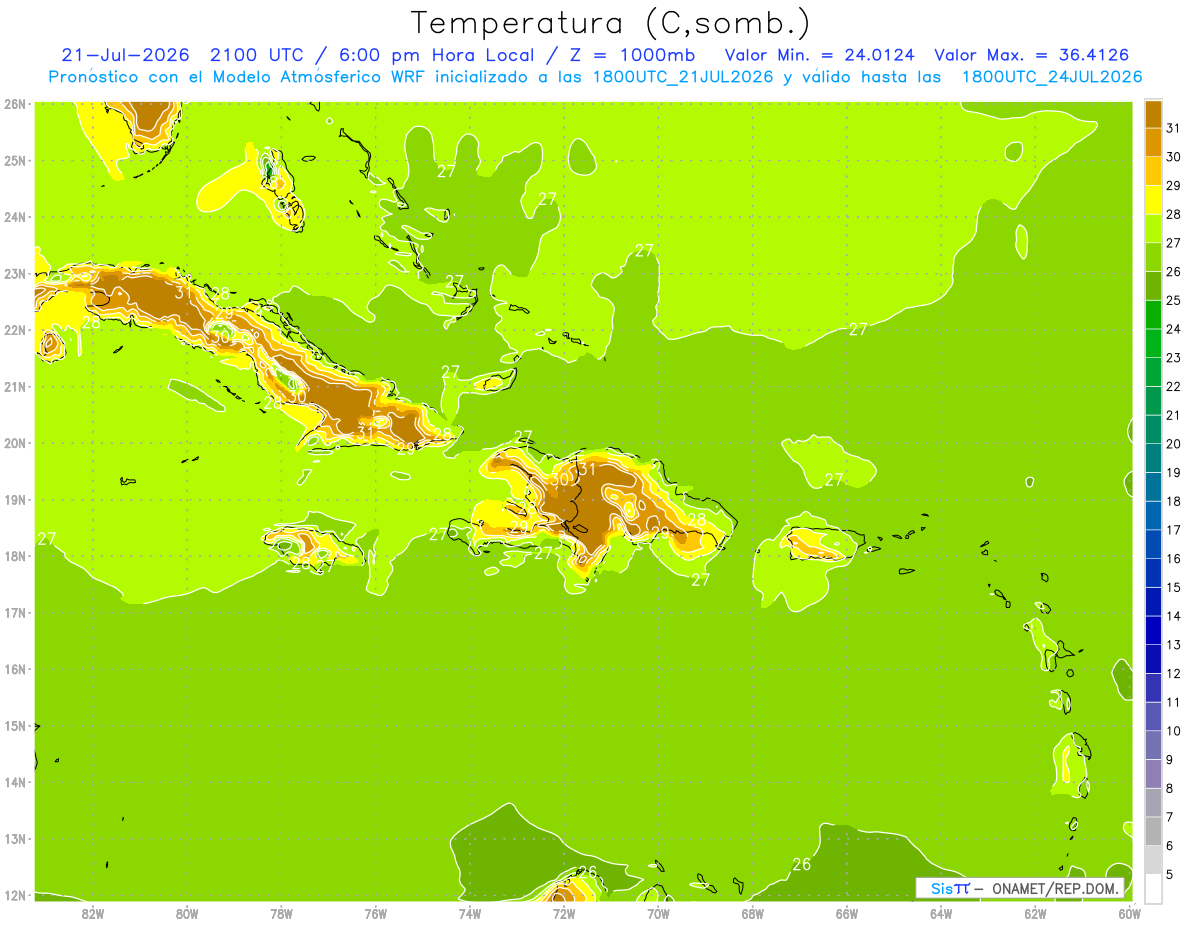Click the 74W longitude axis label
1200x927 pixels.
click(x=470, y=913)
